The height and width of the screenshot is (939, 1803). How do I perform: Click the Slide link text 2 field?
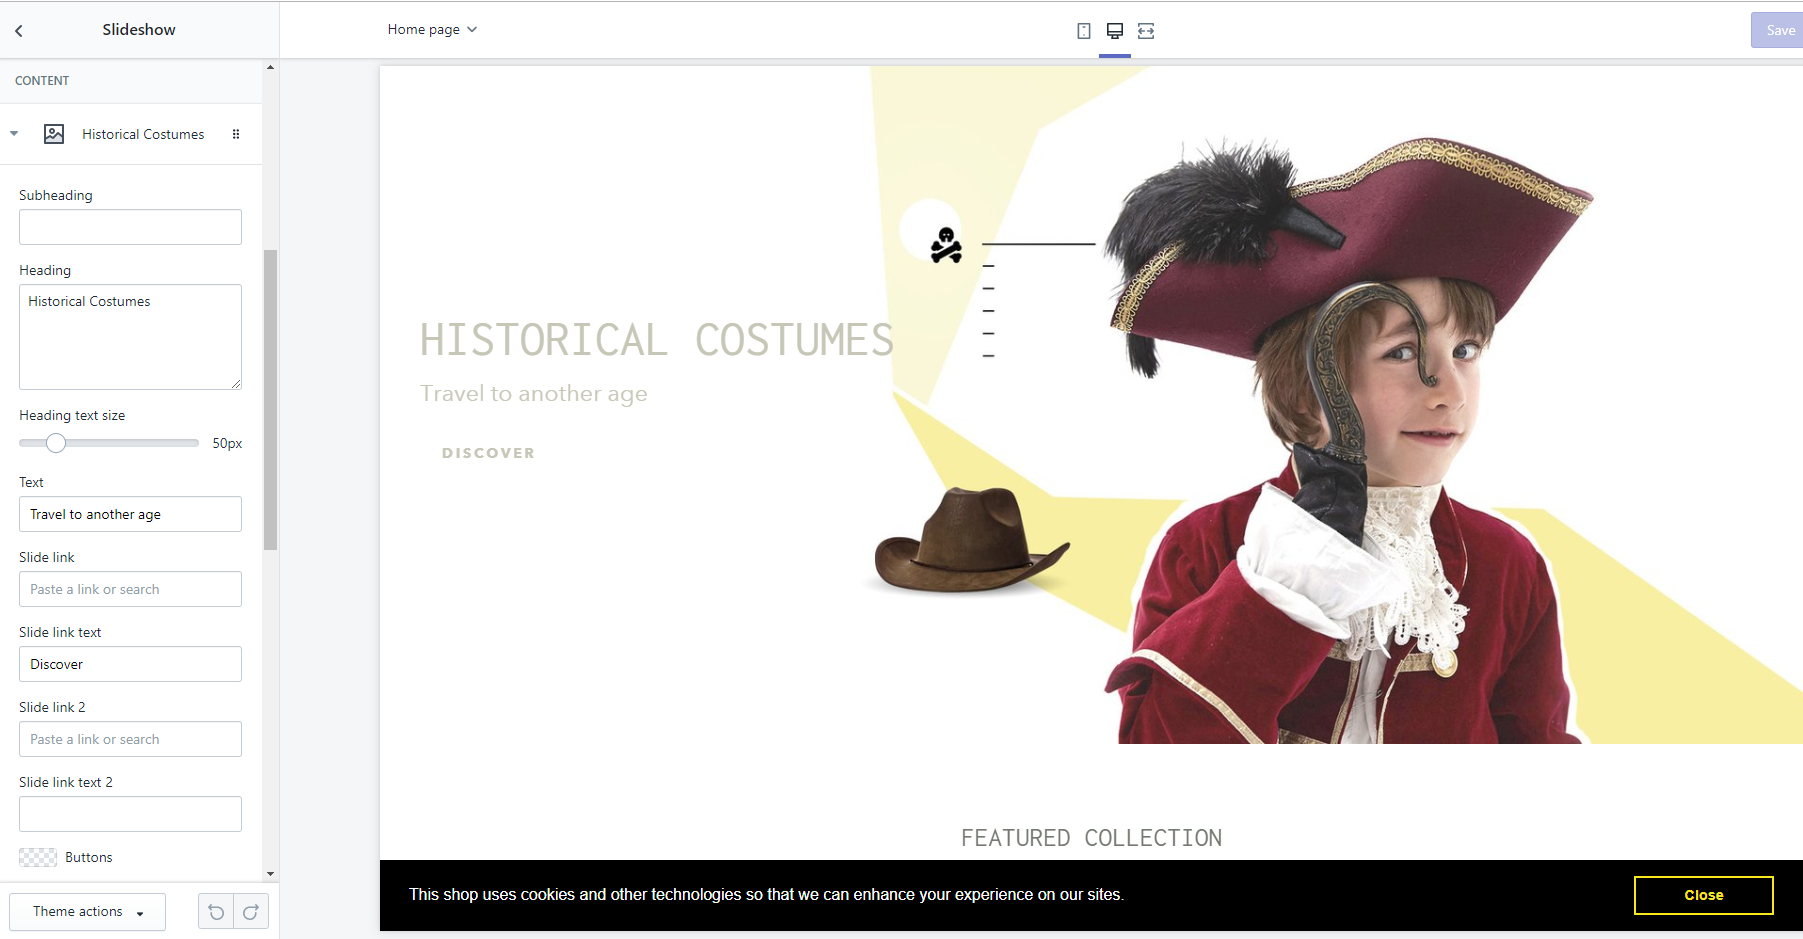point(130,814)
